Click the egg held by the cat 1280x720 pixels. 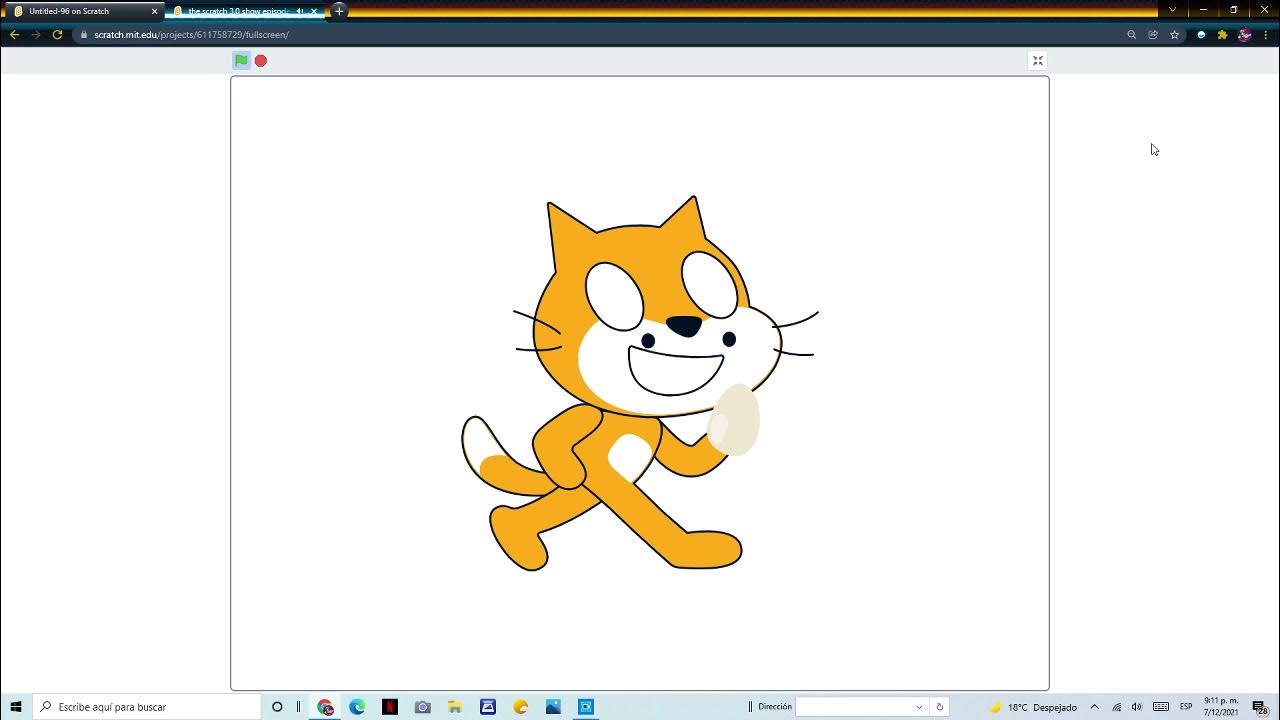point(734,420)
